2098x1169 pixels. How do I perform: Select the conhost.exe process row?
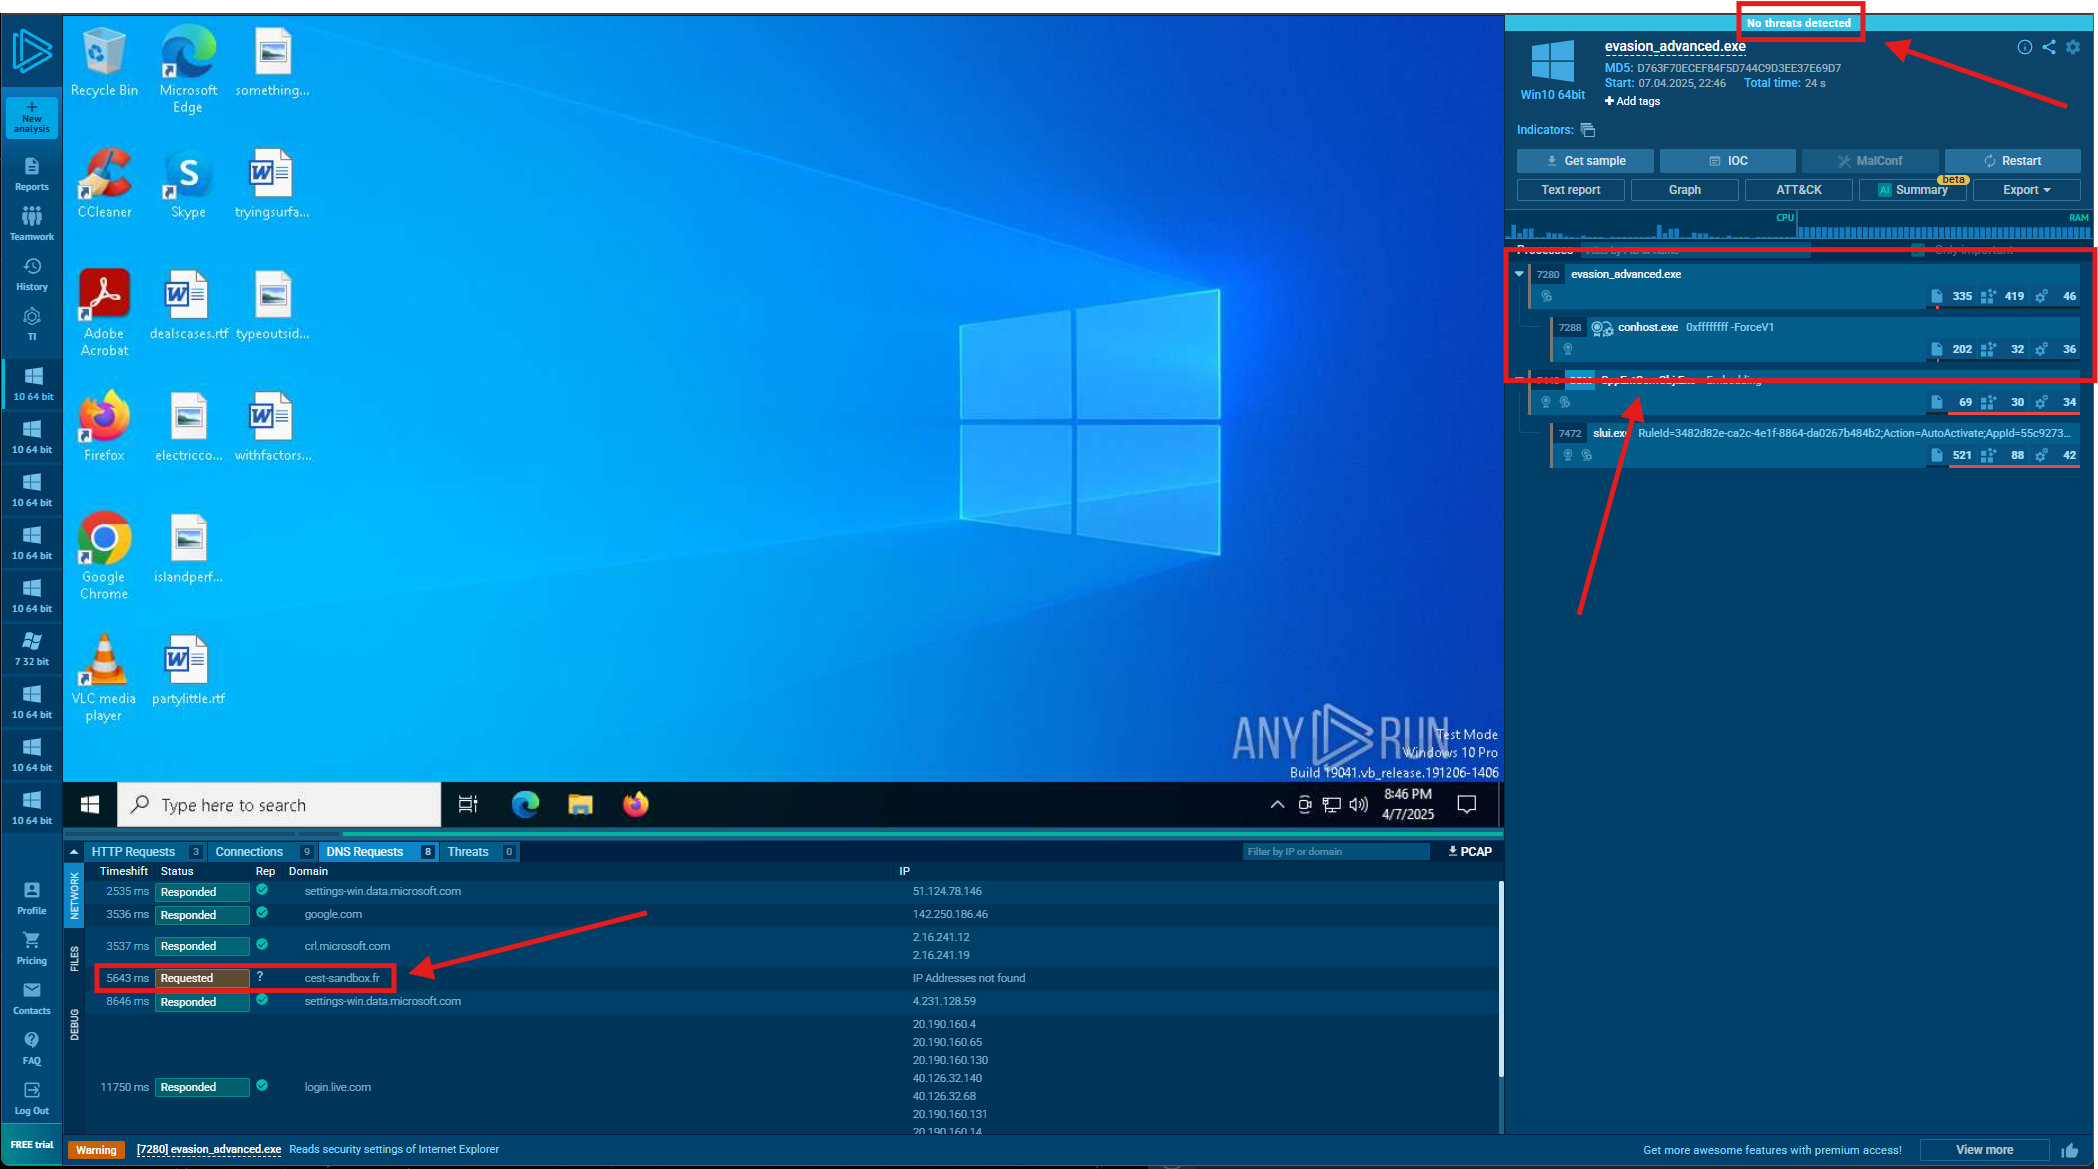1815,339
